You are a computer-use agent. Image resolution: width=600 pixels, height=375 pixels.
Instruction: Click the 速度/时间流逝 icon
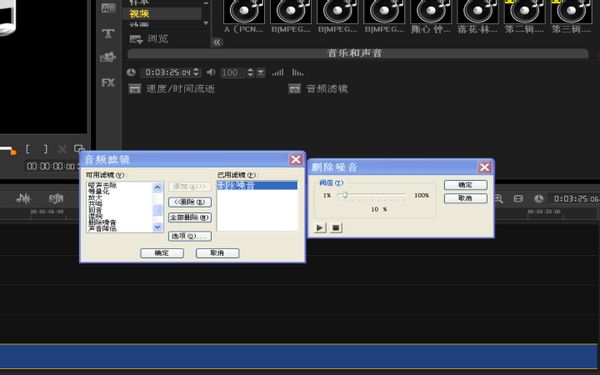pos(135,89)
